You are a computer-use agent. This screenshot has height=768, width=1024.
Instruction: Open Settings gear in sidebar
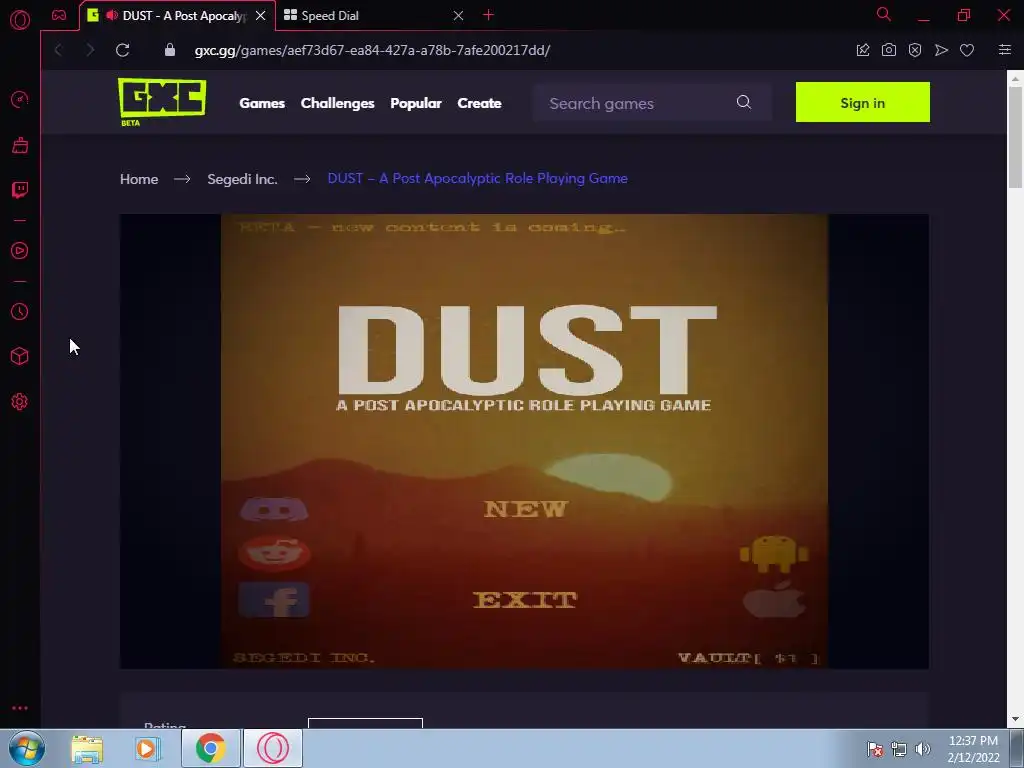coord(20,402)
